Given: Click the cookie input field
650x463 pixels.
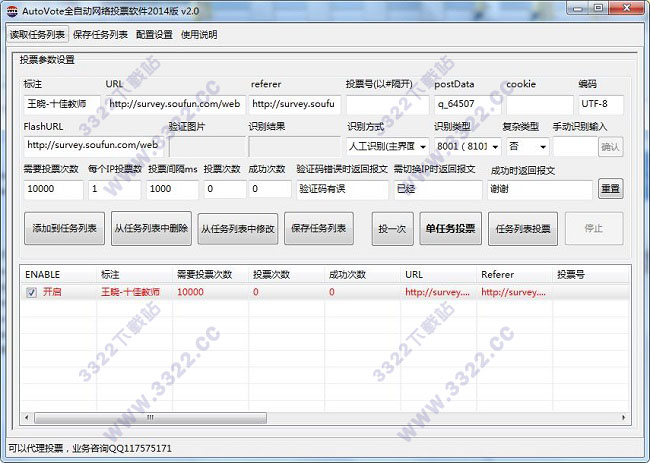Looking at the screenshot, I should (x=540, y=105).
